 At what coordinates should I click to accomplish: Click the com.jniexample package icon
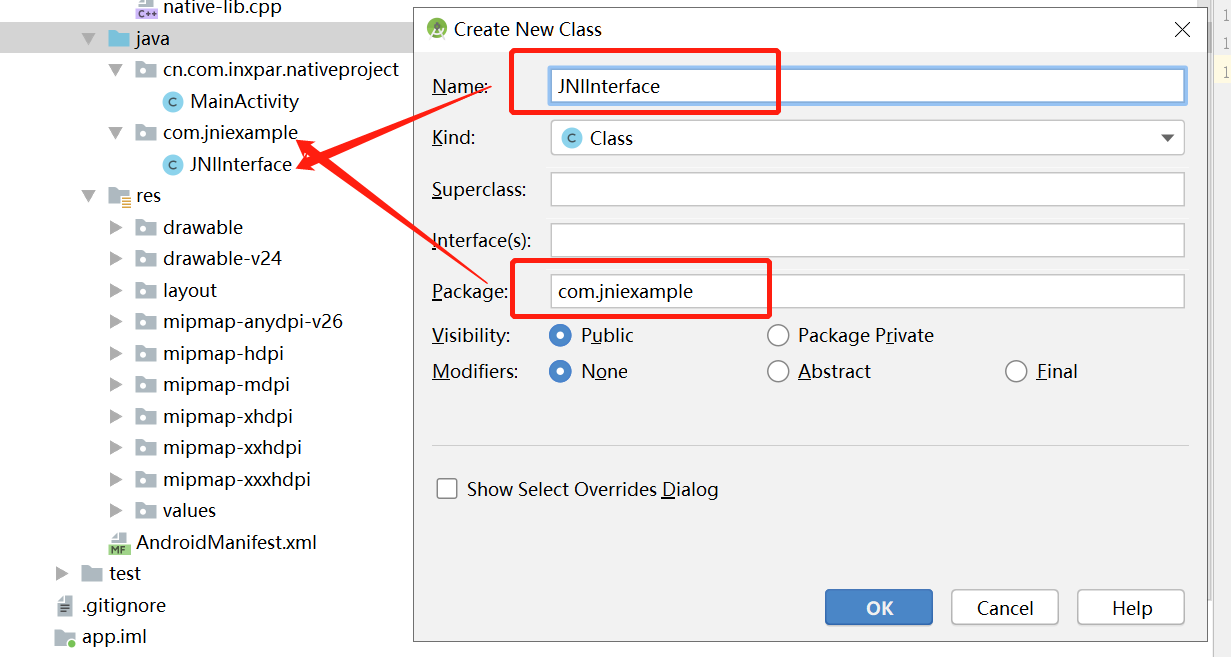click(x=145, y=132)
